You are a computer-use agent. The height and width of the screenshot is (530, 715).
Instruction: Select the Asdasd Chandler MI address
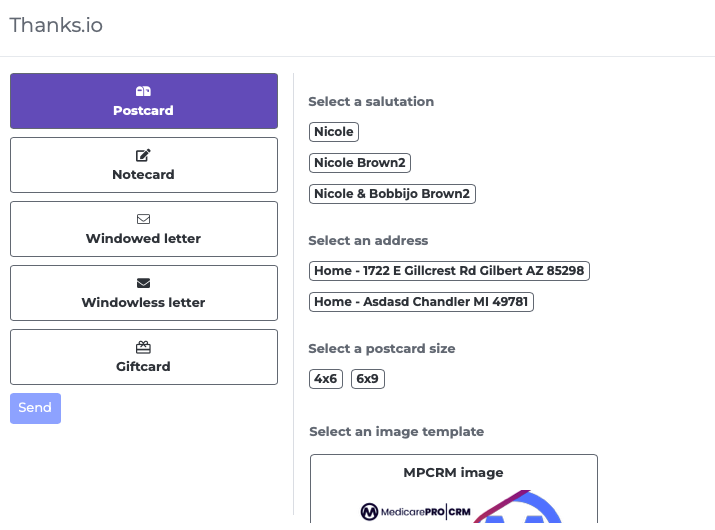(x=421, y=302)
